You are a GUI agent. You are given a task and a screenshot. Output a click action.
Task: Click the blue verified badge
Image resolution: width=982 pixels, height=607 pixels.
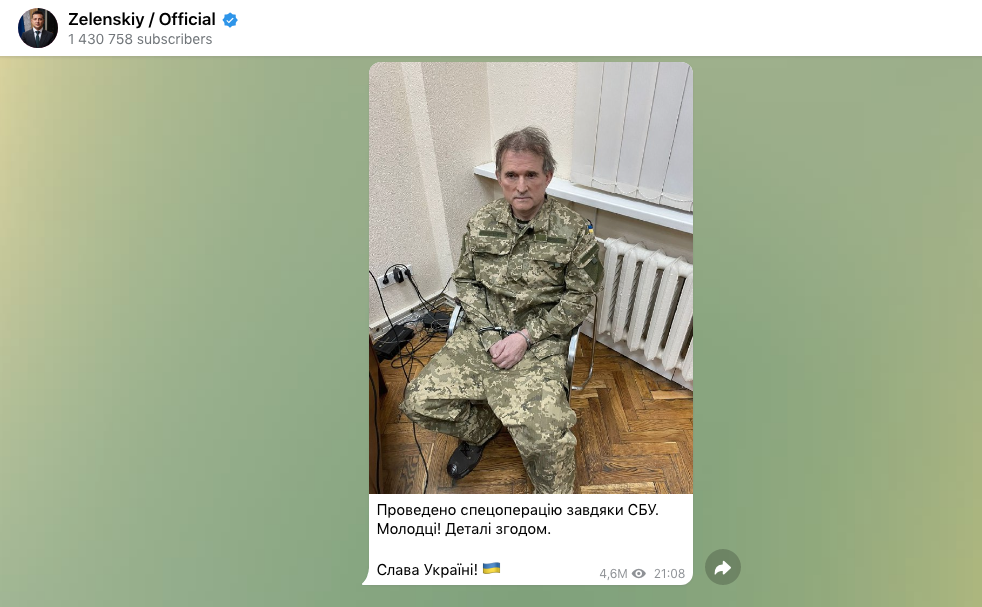click(230, 20)
